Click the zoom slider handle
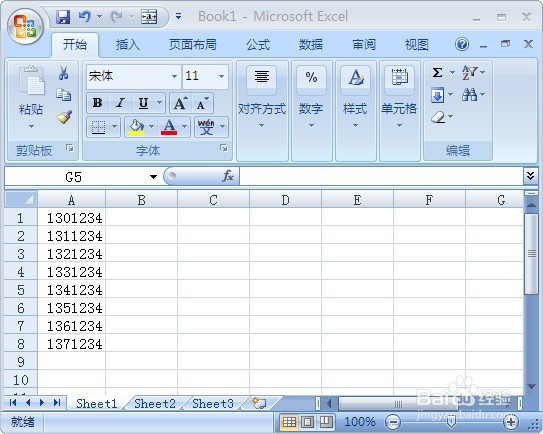 coord(451,422)
